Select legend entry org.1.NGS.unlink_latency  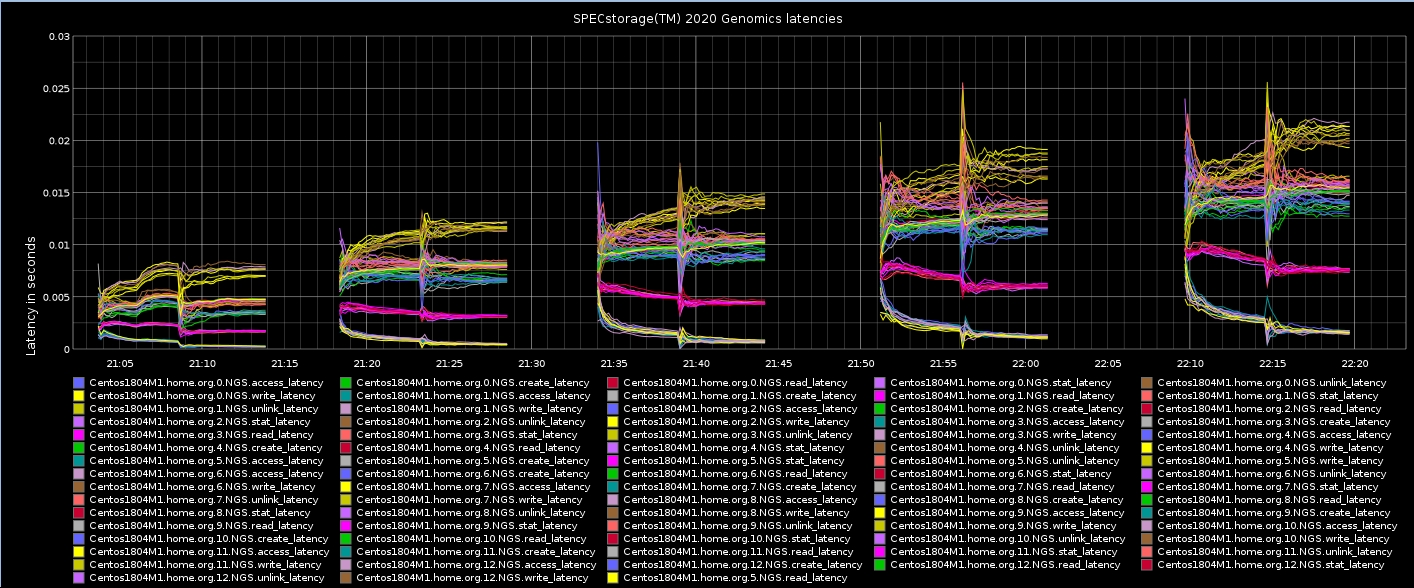point(197,409)
